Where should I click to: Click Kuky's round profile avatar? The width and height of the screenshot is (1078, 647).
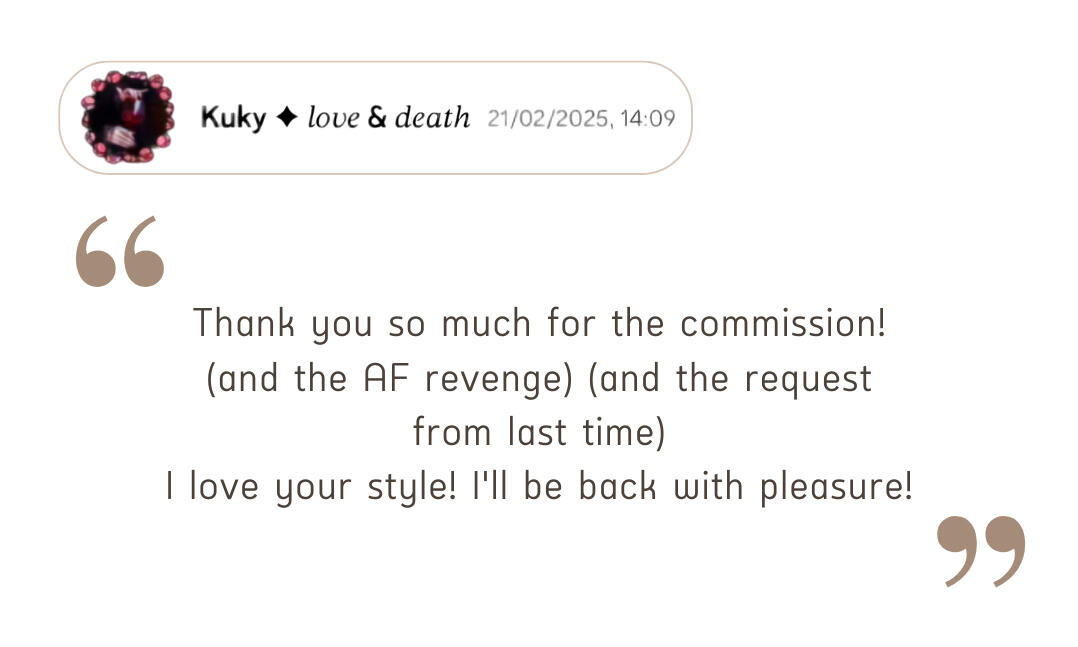pyautogui.click(x=127, y=117)
